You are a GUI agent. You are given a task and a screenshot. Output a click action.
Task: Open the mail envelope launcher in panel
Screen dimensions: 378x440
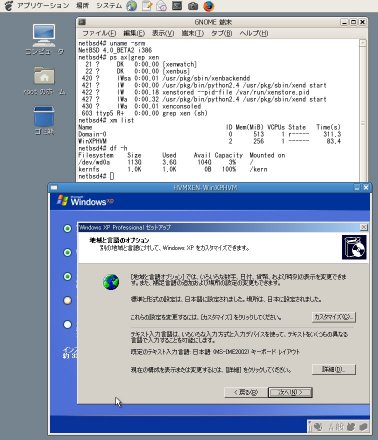click(162, 6)
